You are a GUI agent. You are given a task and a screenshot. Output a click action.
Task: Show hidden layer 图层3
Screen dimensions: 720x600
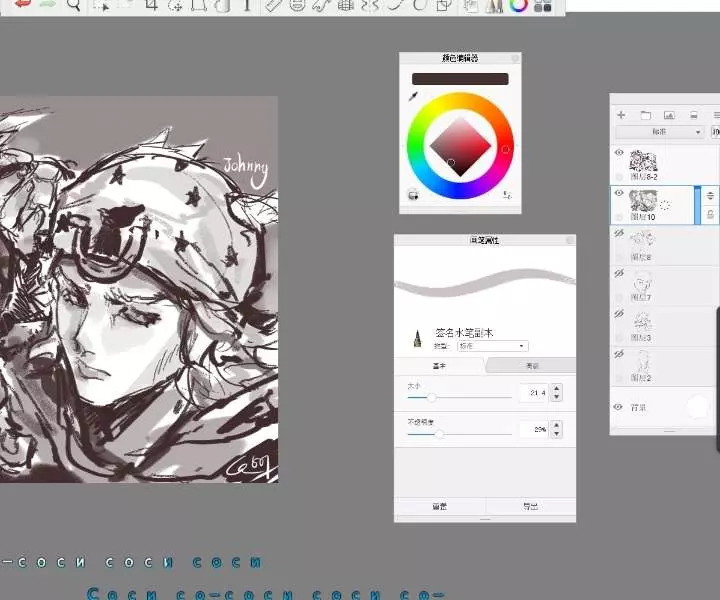click(x=619, y=314)
